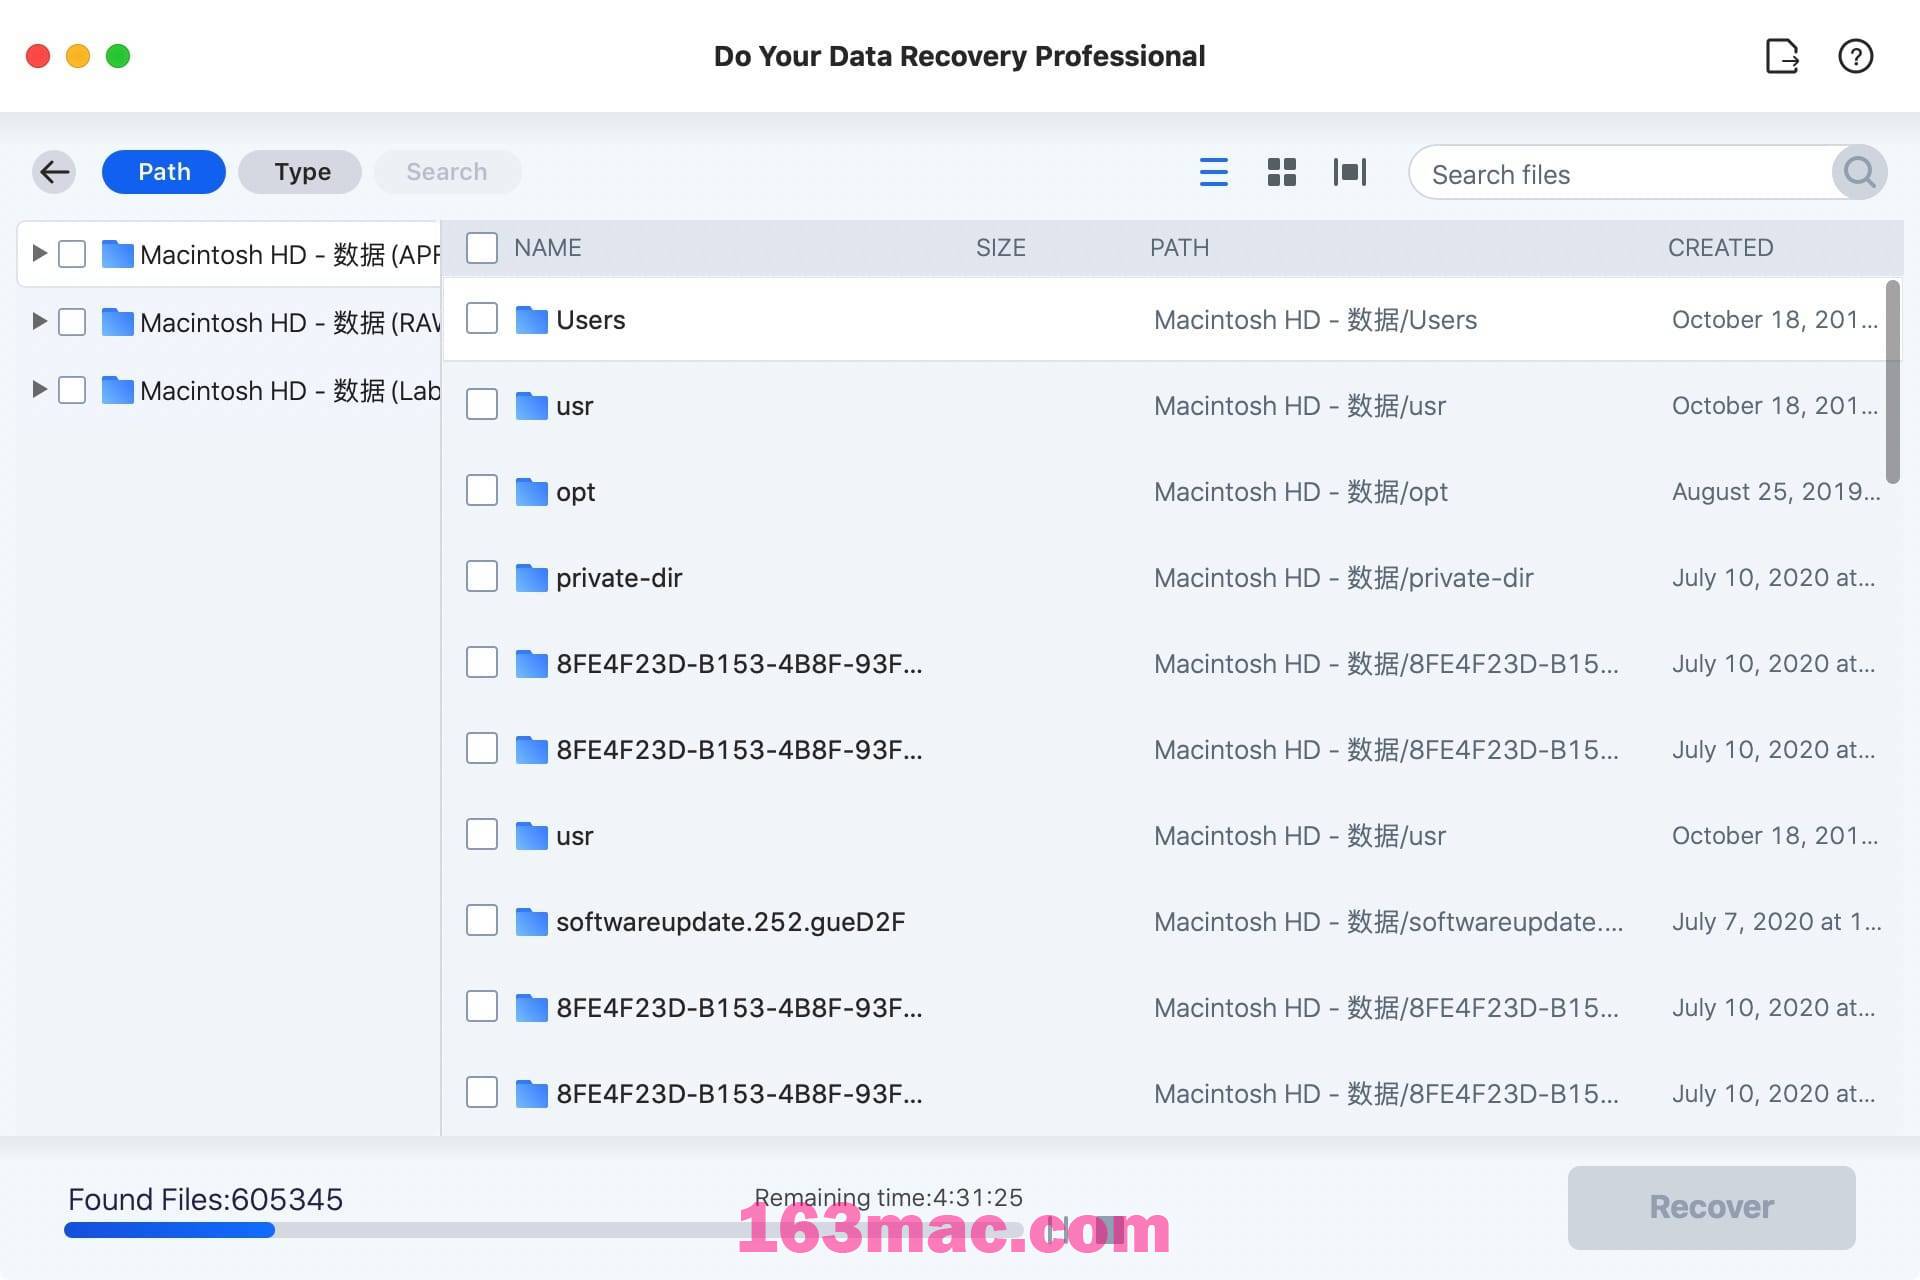The image size is (1920, 1280).
Task: Switch to grid view layout
Action: [1281, 171]
